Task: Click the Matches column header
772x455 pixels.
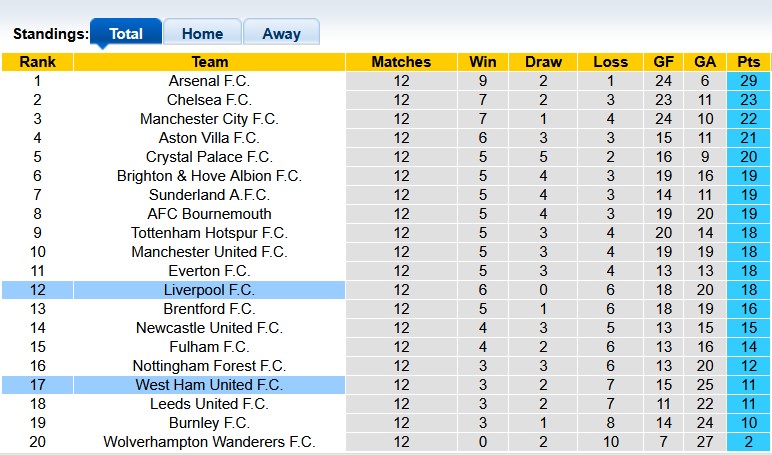Action: click(401, 62)
